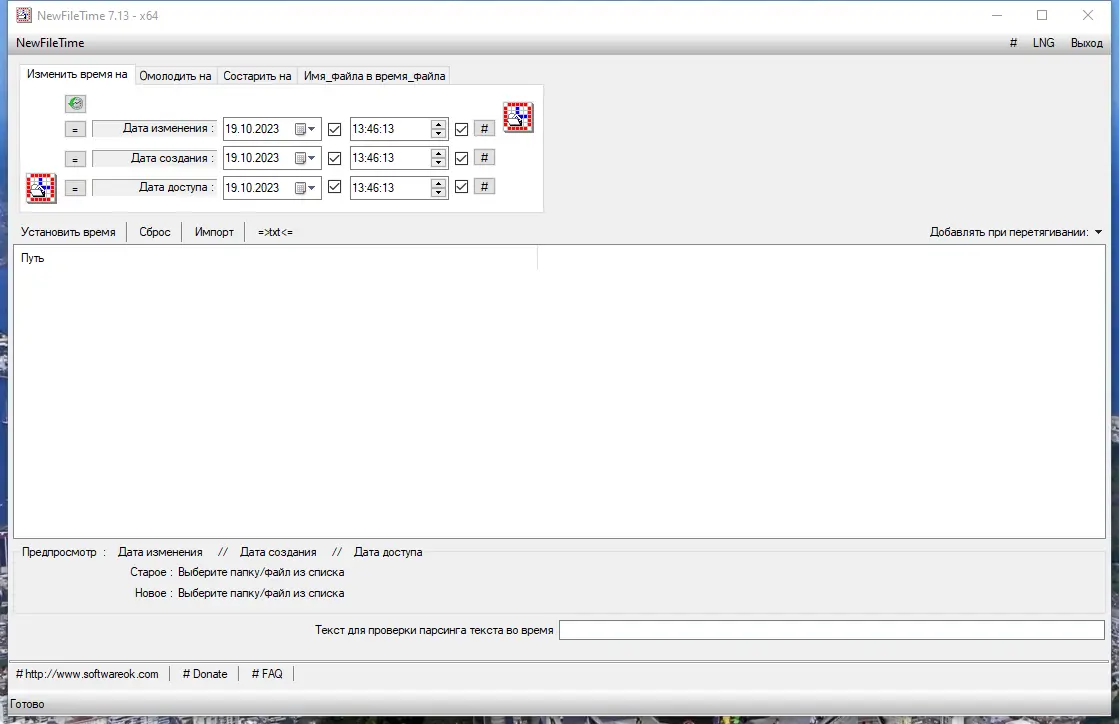The height and width of the screenshot is (724, 1119).
Task: Toggle time checkbox for Дата изменения
Action: pyautogui.click(x=461, y=129)
